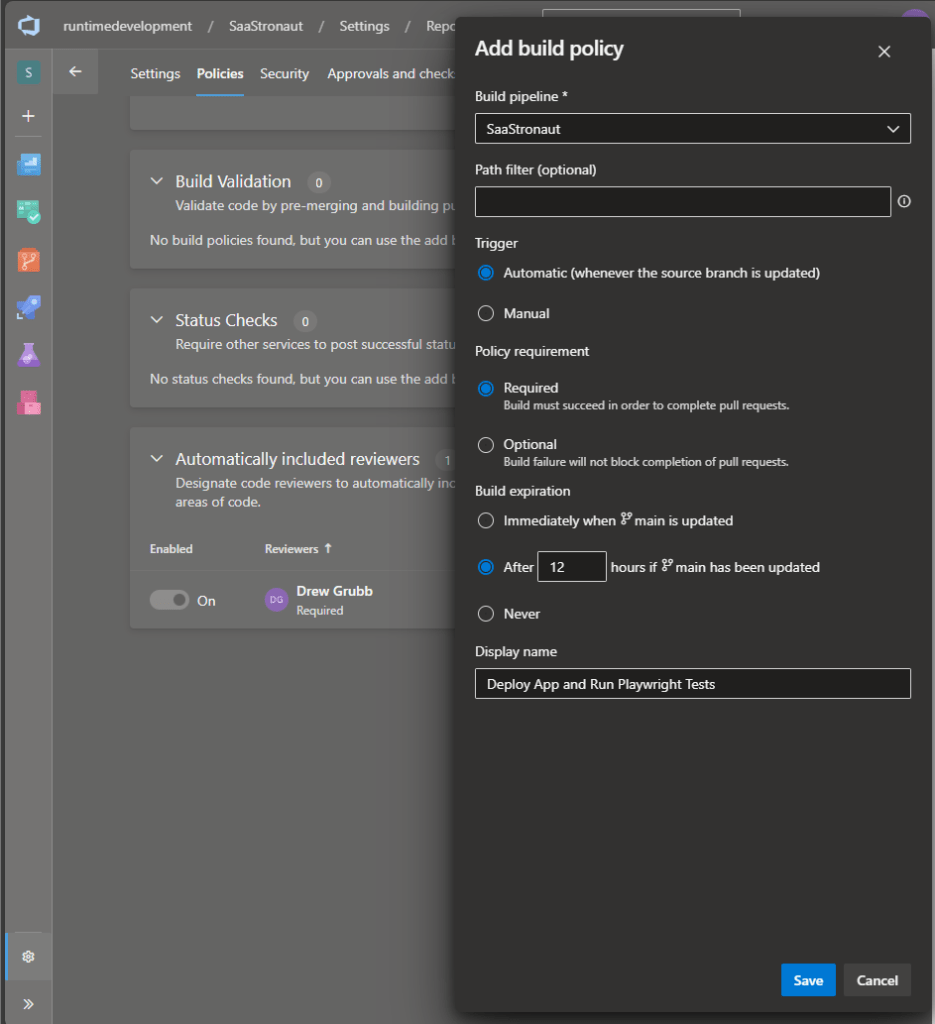Select the Manual trigger option
The image size is (935, 1024).
pyautogui.click(x=486, y=314)
